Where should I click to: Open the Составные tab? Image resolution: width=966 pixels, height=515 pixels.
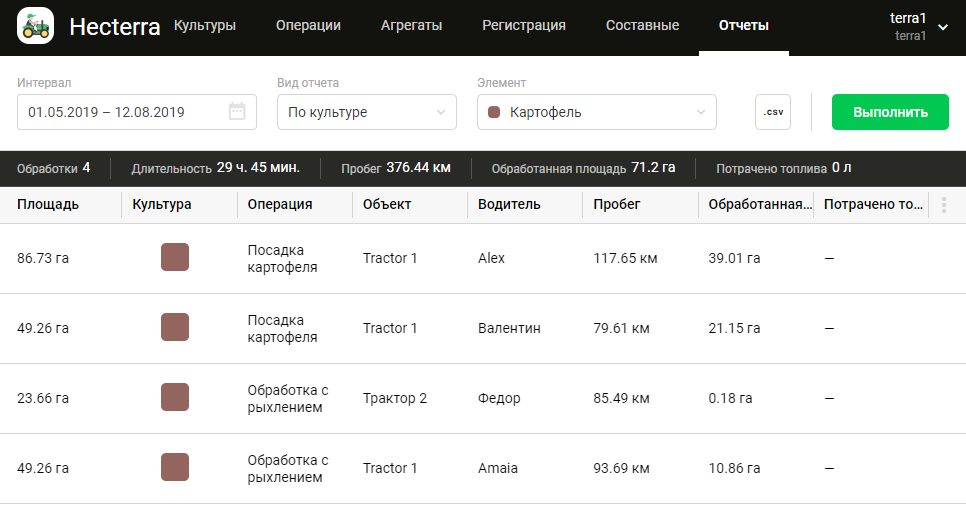pyautogui.click(x=642, y=25)
